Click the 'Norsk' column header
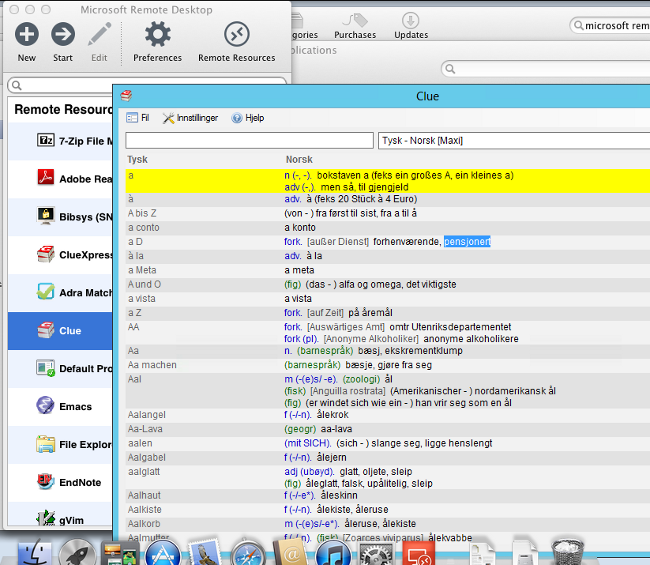 pos(299,159)
